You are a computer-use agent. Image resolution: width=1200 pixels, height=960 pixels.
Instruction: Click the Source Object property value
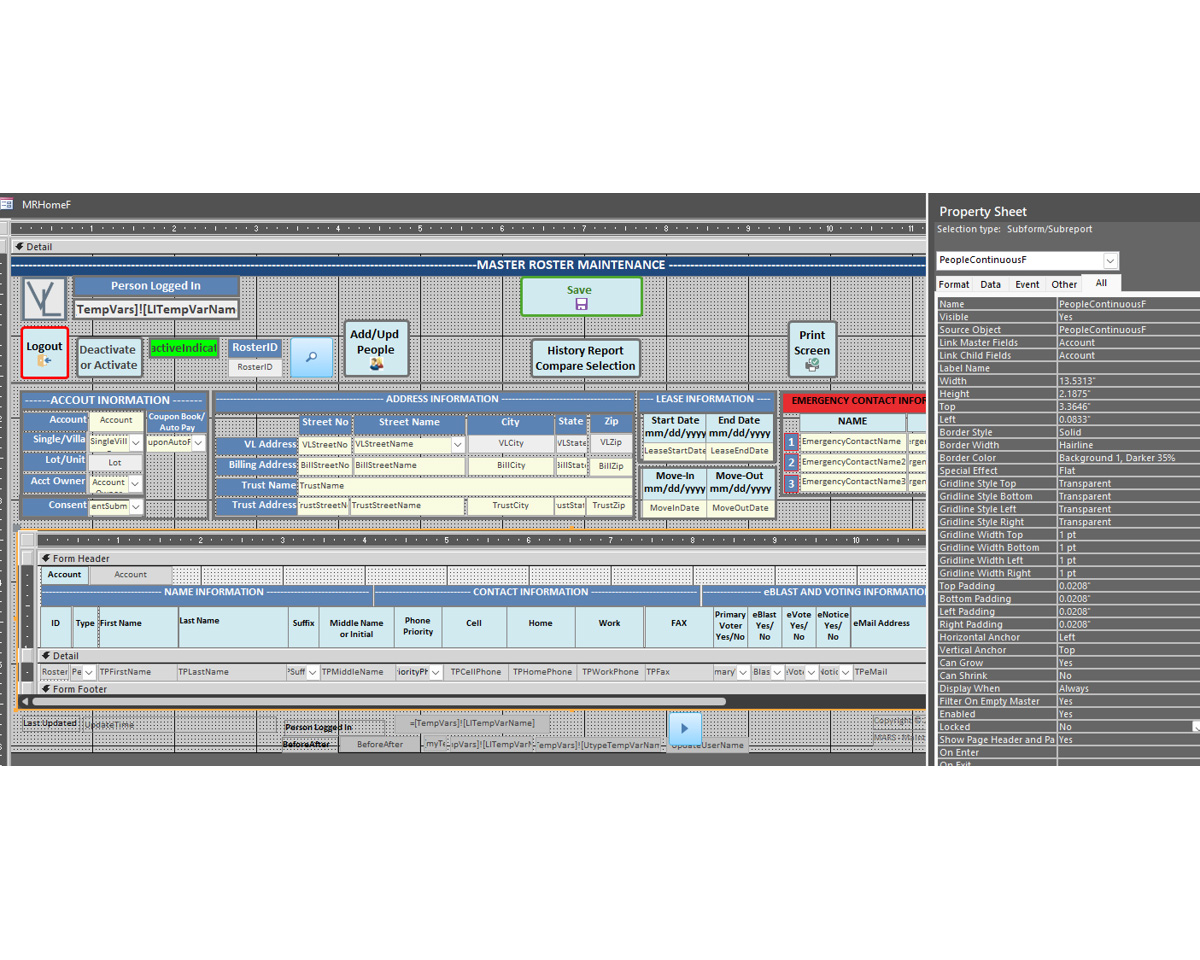[x=1128, y=330]
